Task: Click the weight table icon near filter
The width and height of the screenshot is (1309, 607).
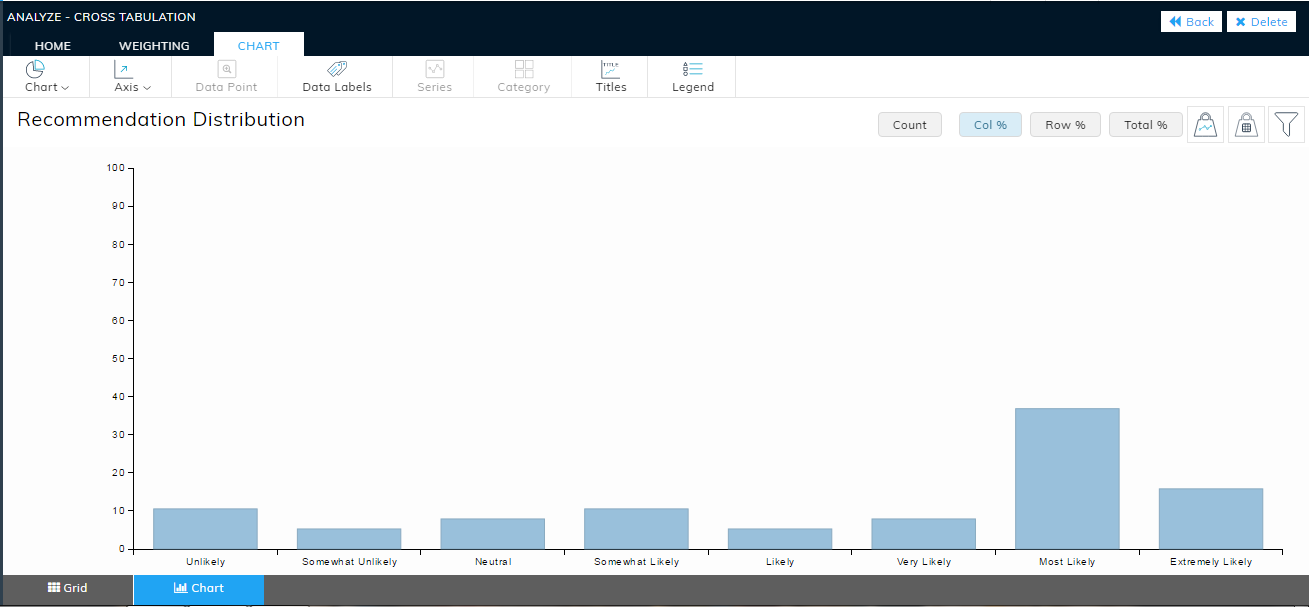Action: 1246,125
